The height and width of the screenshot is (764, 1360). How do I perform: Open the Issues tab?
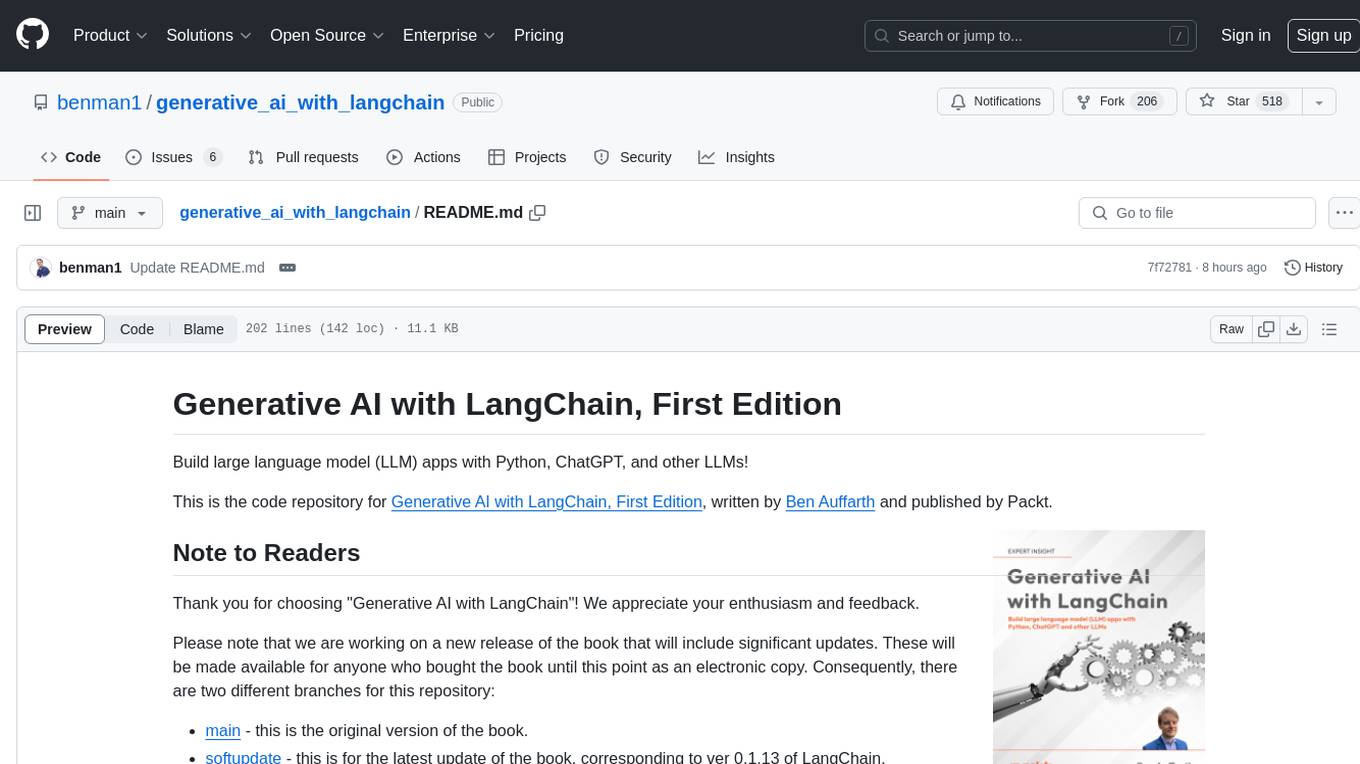[x=173, y=157]
